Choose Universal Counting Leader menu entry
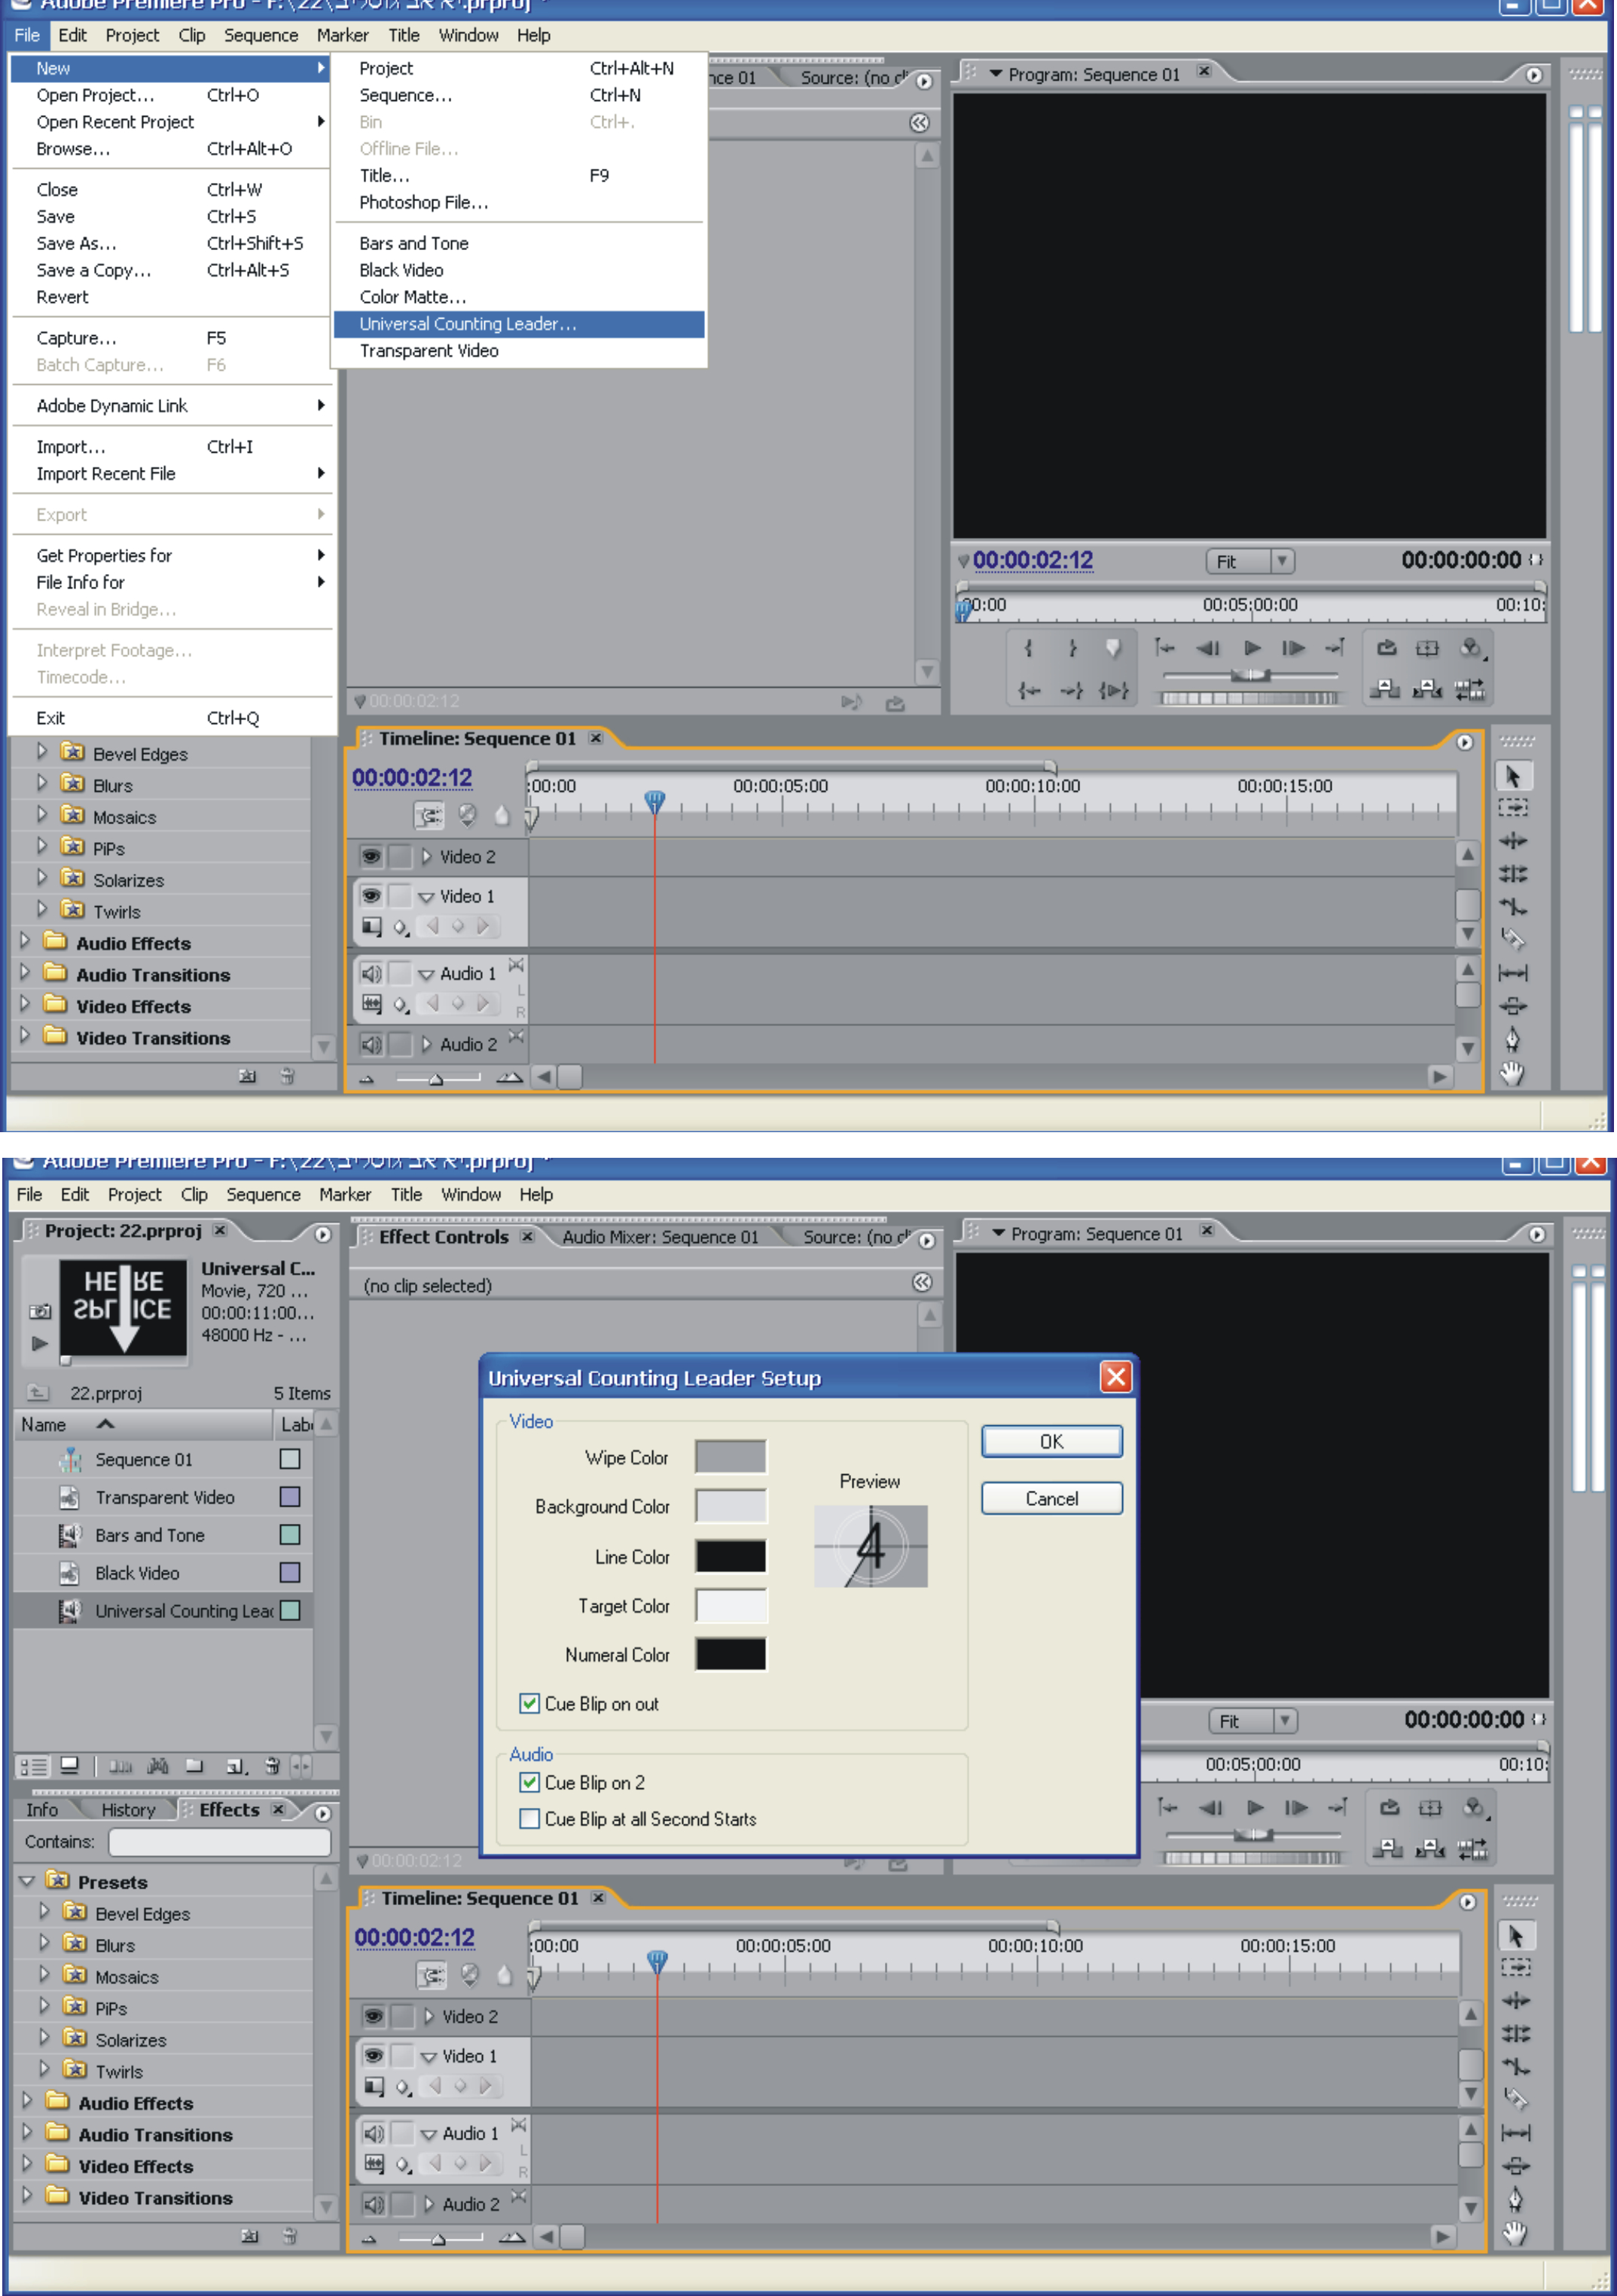Viewport: 1617px width, 2296px height. tap(468, 324)
